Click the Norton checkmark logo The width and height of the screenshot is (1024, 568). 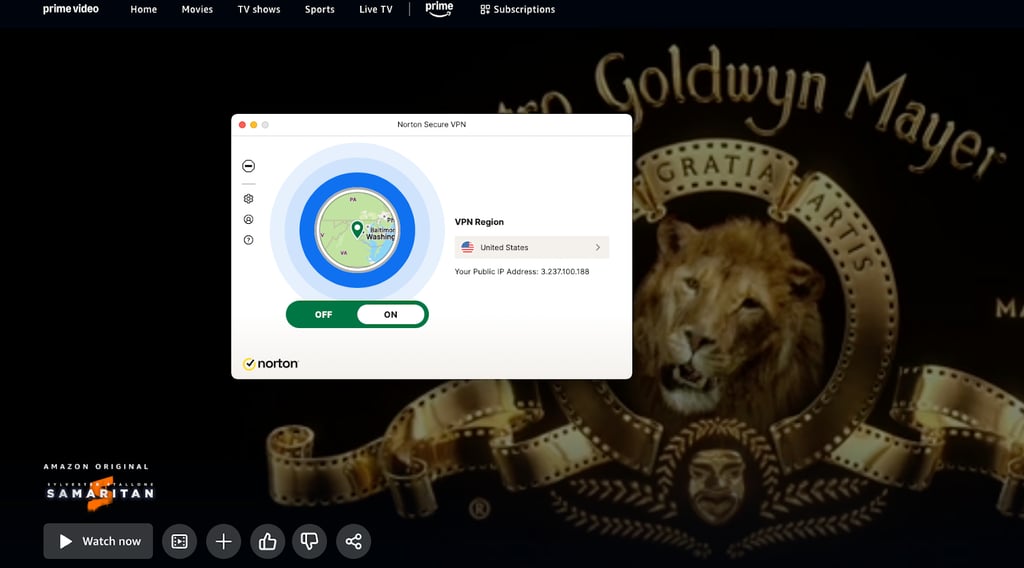270,364
